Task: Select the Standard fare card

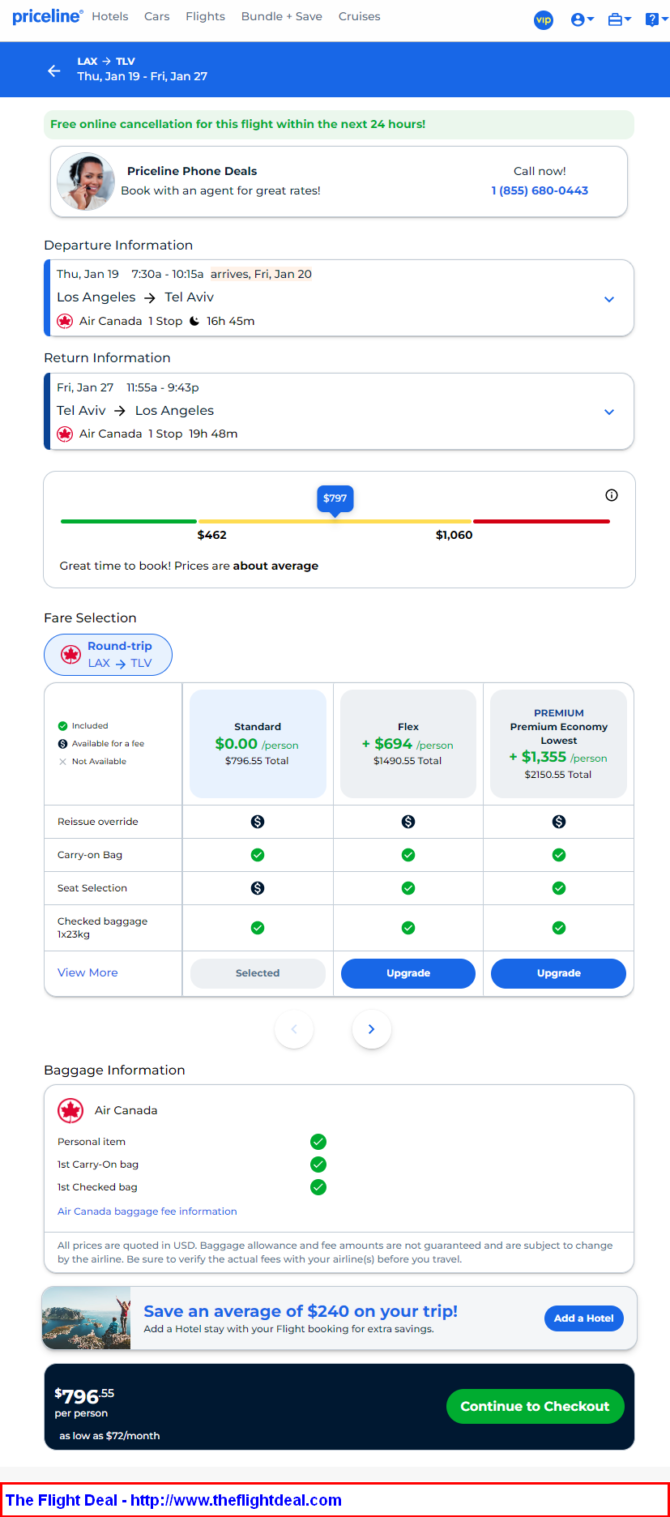Action: [258, 743]
